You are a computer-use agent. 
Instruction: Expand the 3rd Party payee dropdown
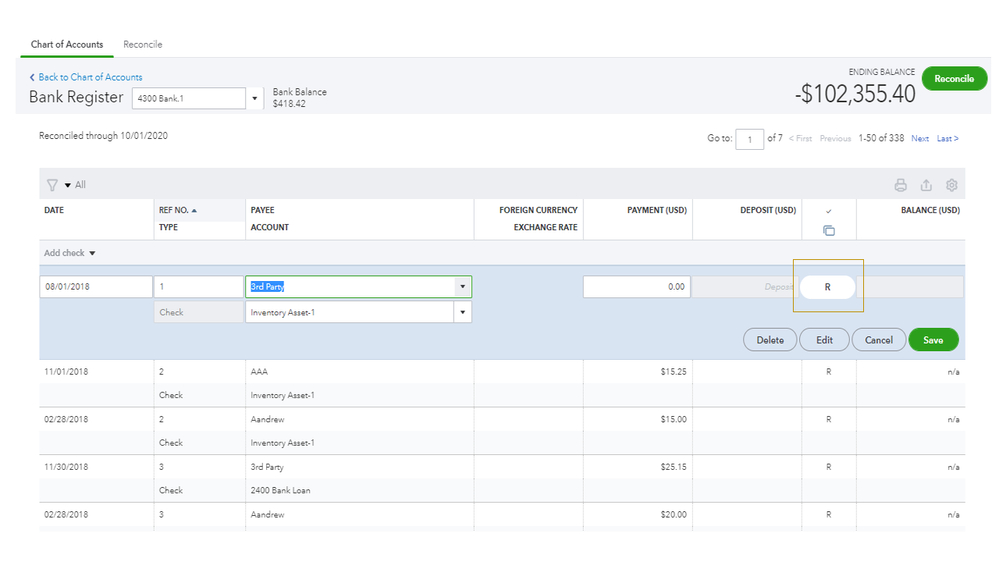click(461, 287)
